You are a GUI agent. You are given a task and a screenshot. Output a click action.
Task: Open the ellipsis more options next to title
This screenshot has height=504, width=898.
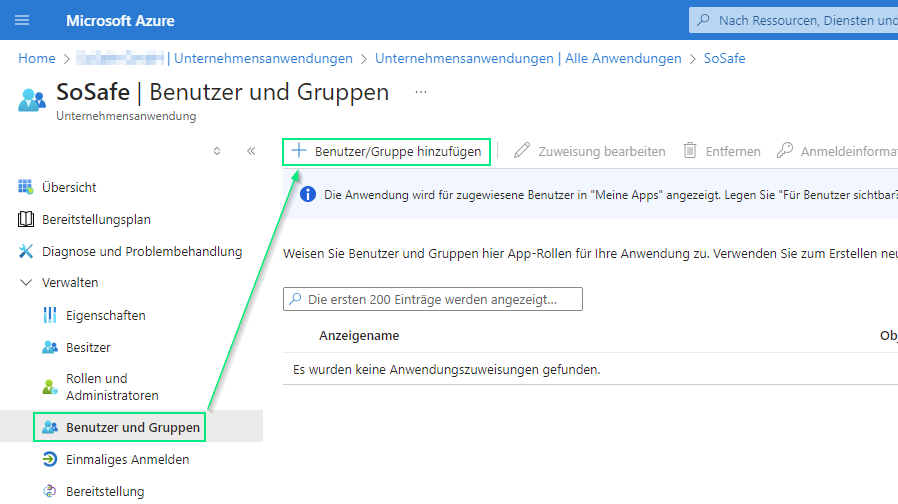pos(421,92)
